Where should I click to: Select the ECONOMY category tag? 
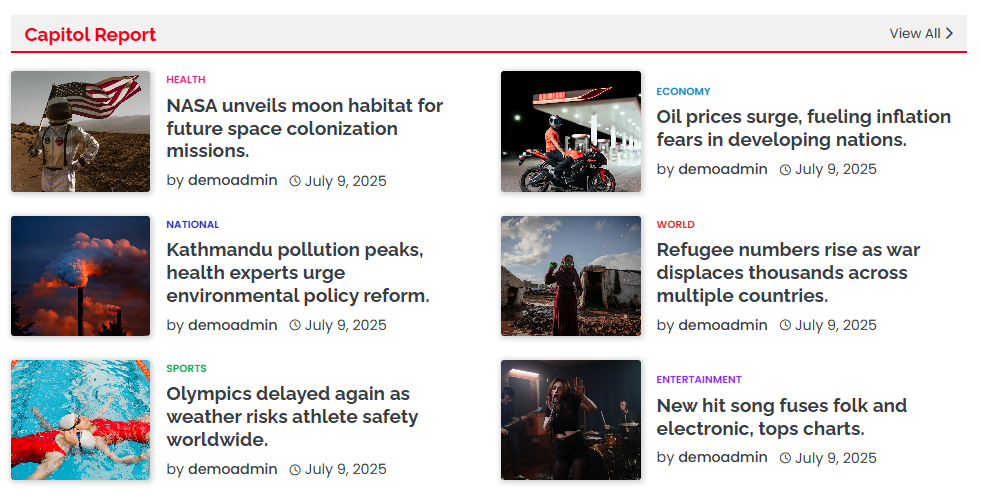683,91
